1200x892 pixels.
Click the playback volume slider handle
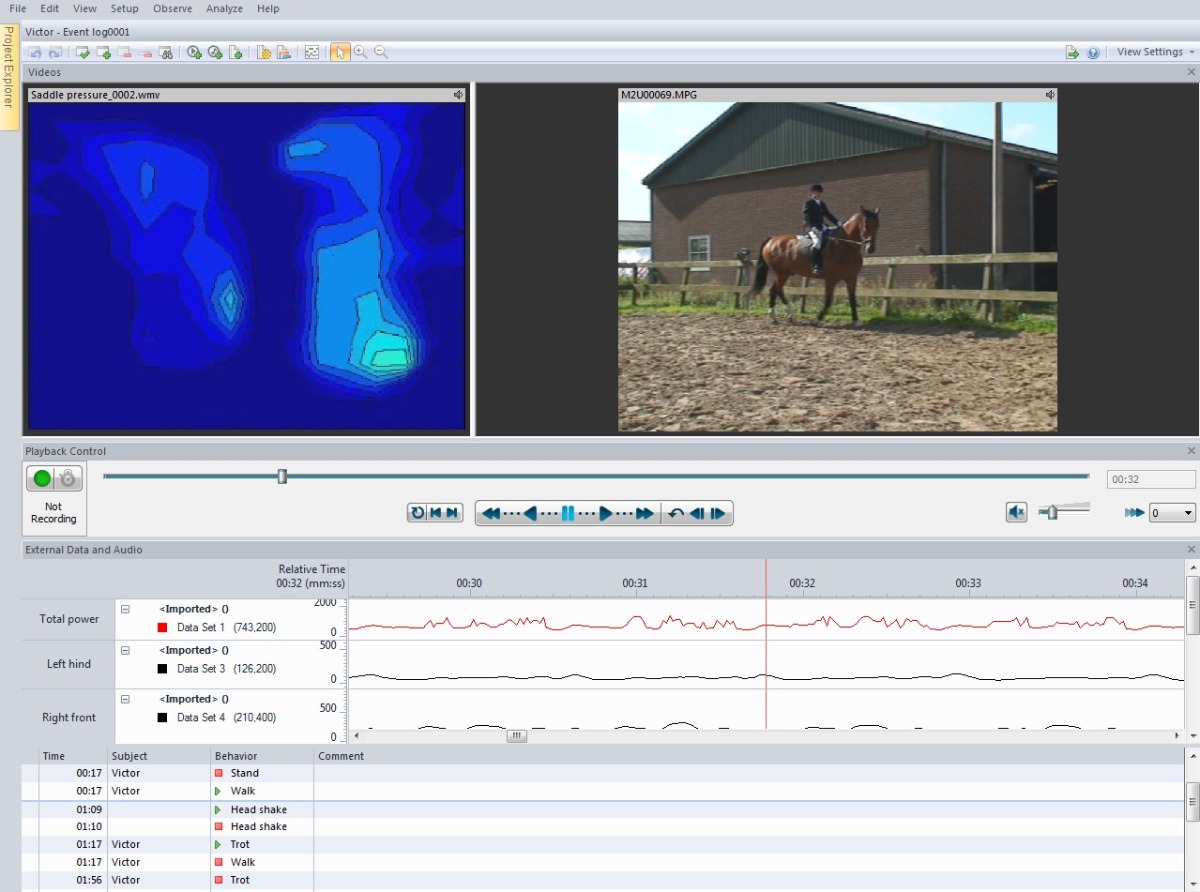[1051, 513]
